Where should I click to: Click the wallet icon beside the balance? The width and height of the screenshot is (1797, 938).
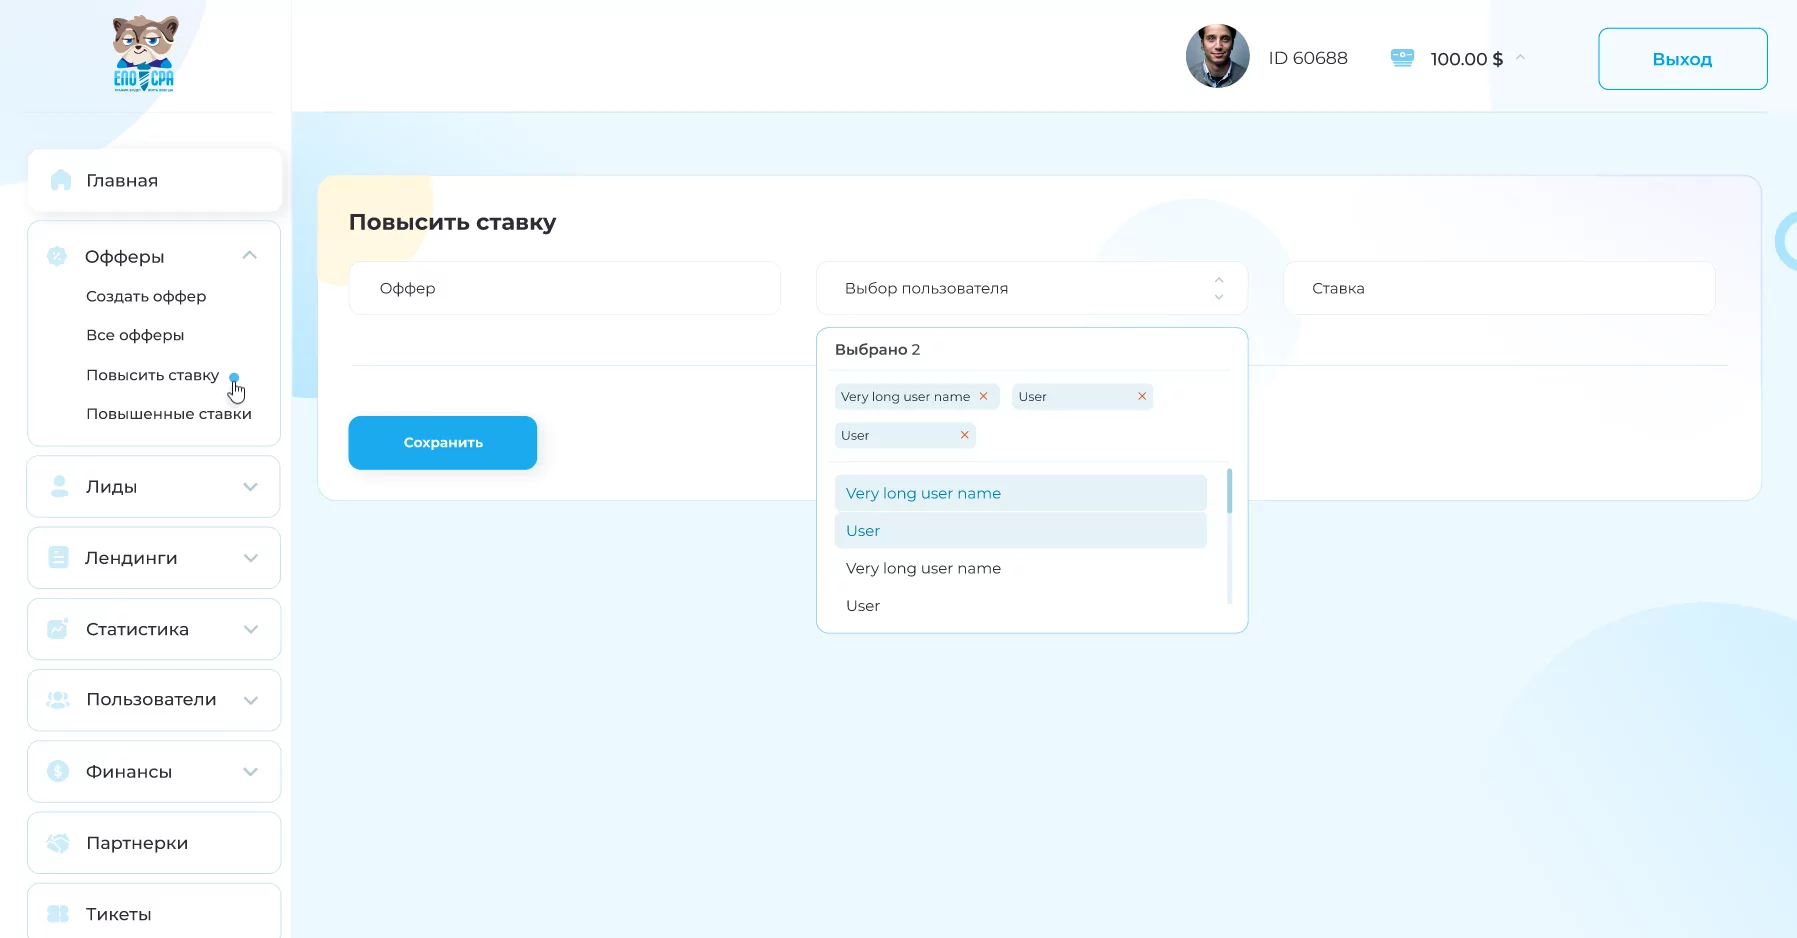pyautogui.click(x=1402, y=58)
